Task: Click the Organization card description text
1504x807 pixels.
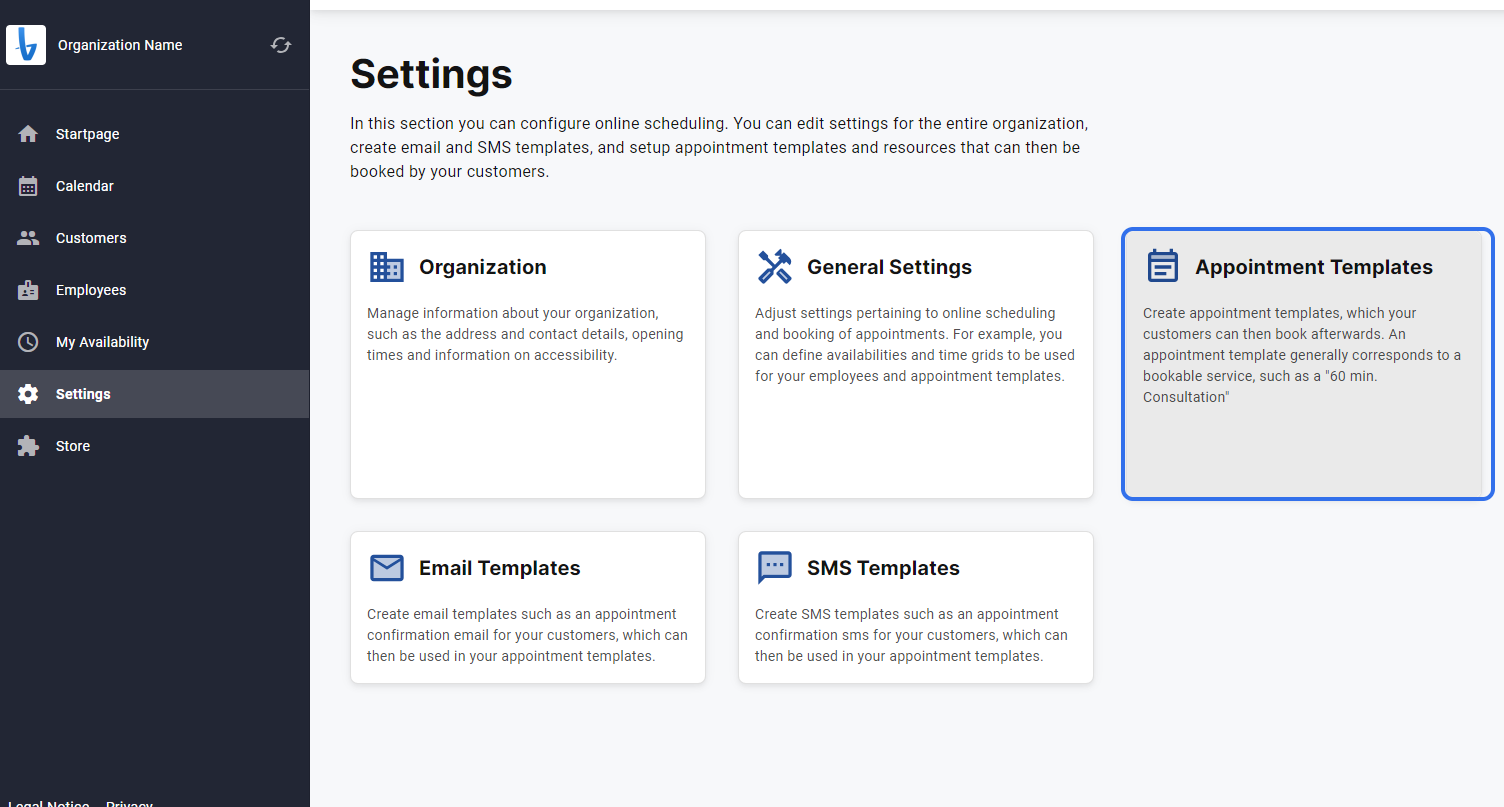Action: click(x=526, y=334)
